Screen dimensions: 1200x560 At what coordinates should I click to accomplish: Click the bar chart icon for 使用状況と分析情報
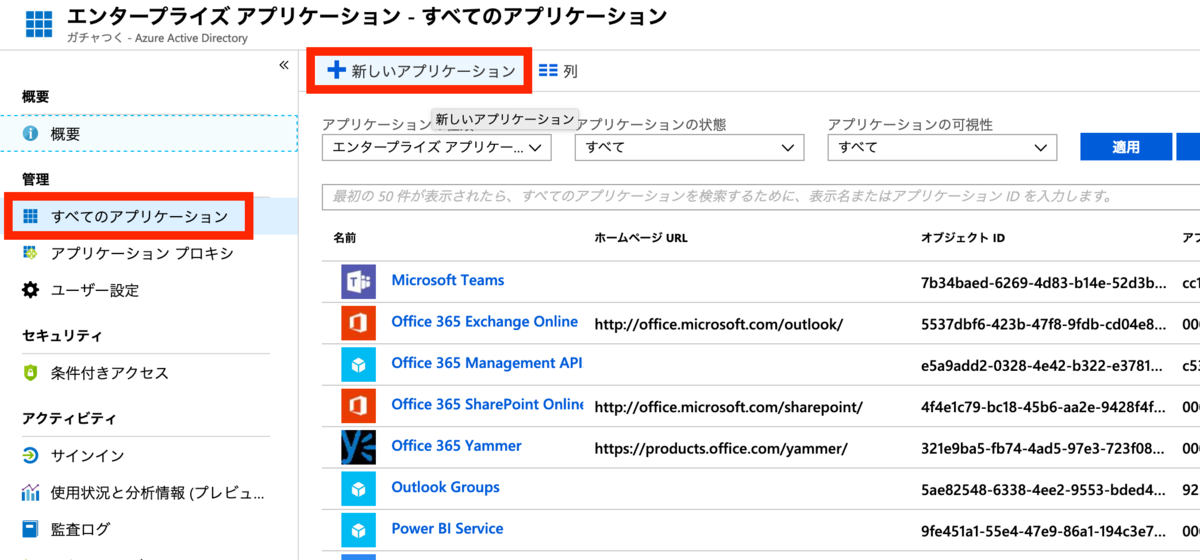(x=31, y=493)
